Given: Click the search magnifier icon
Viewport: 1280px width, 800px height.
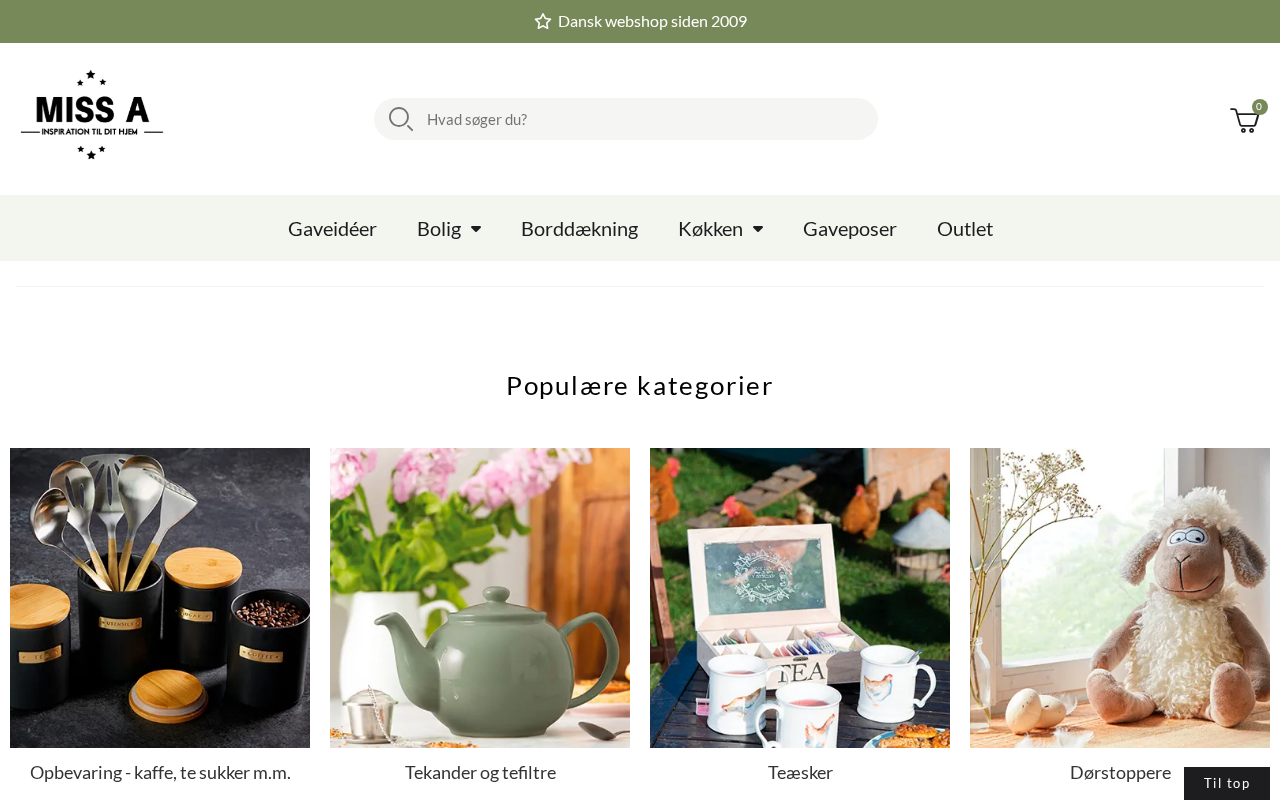Looking at the screenshot, I should click(401, 119).
